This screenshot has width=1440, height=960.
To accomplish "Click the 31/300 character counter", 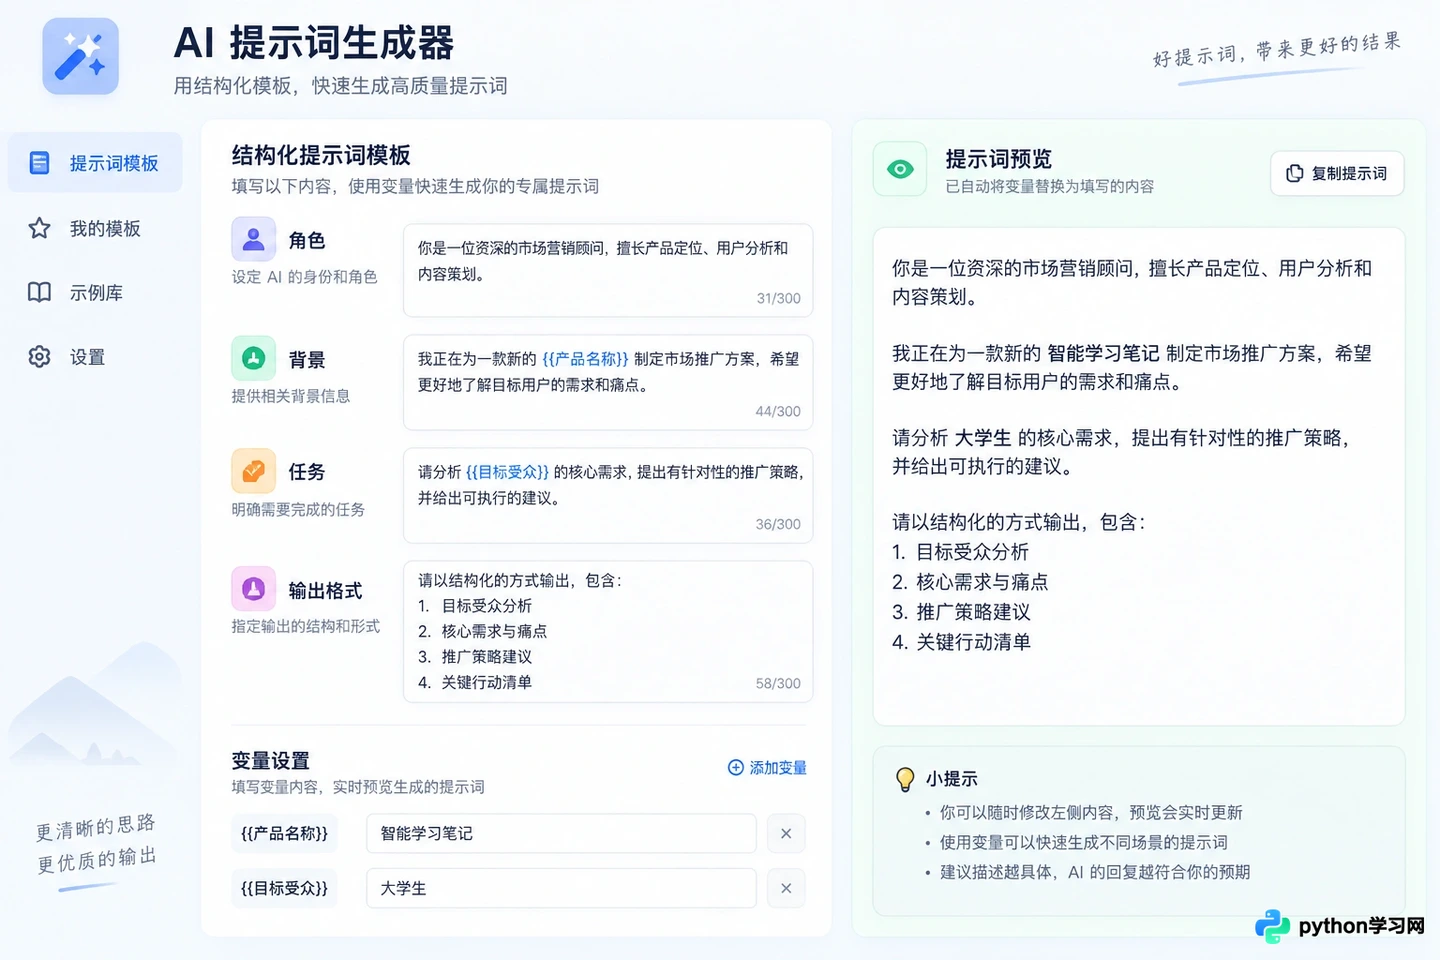I will [779, 298].
